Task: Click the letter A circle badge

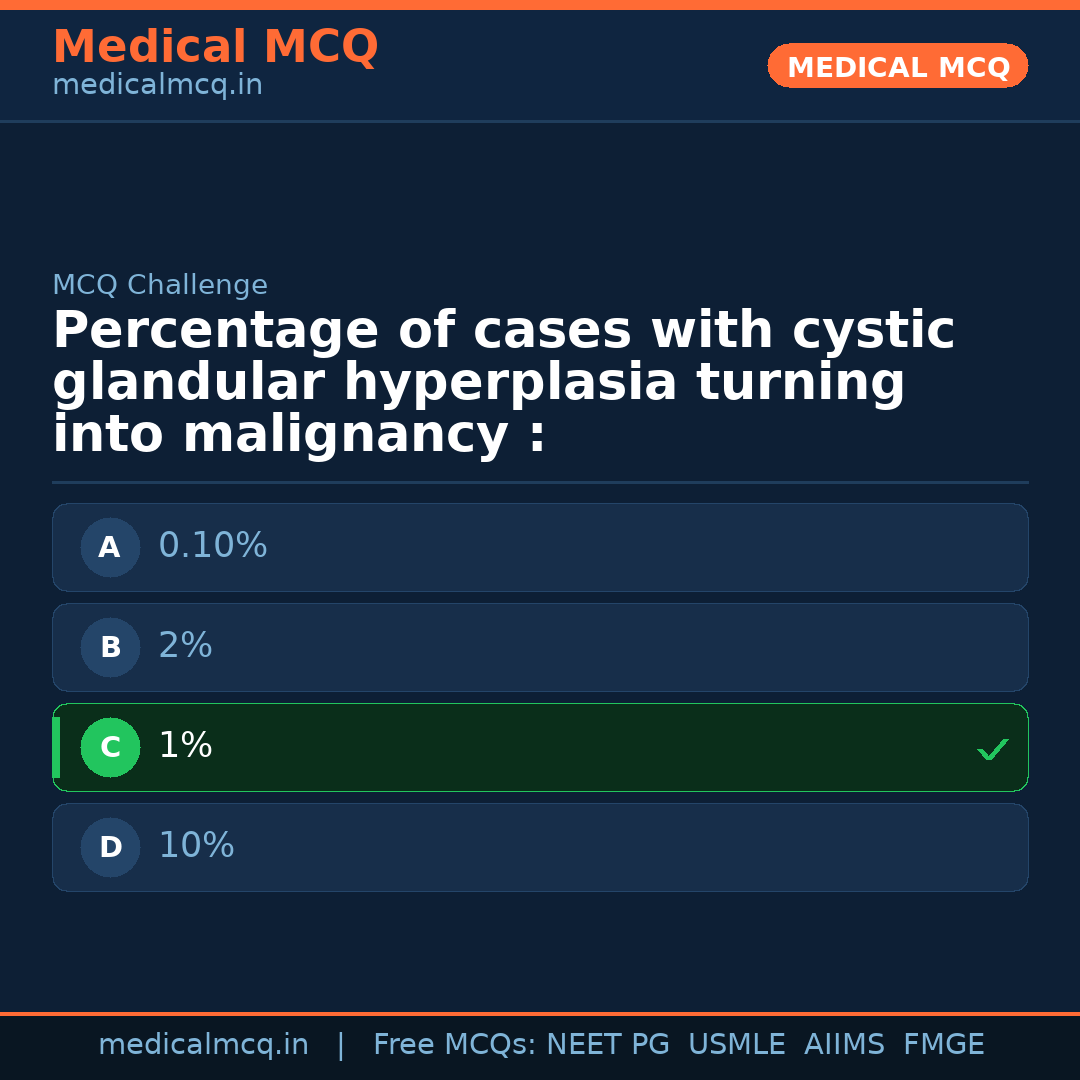Action: 110,547
